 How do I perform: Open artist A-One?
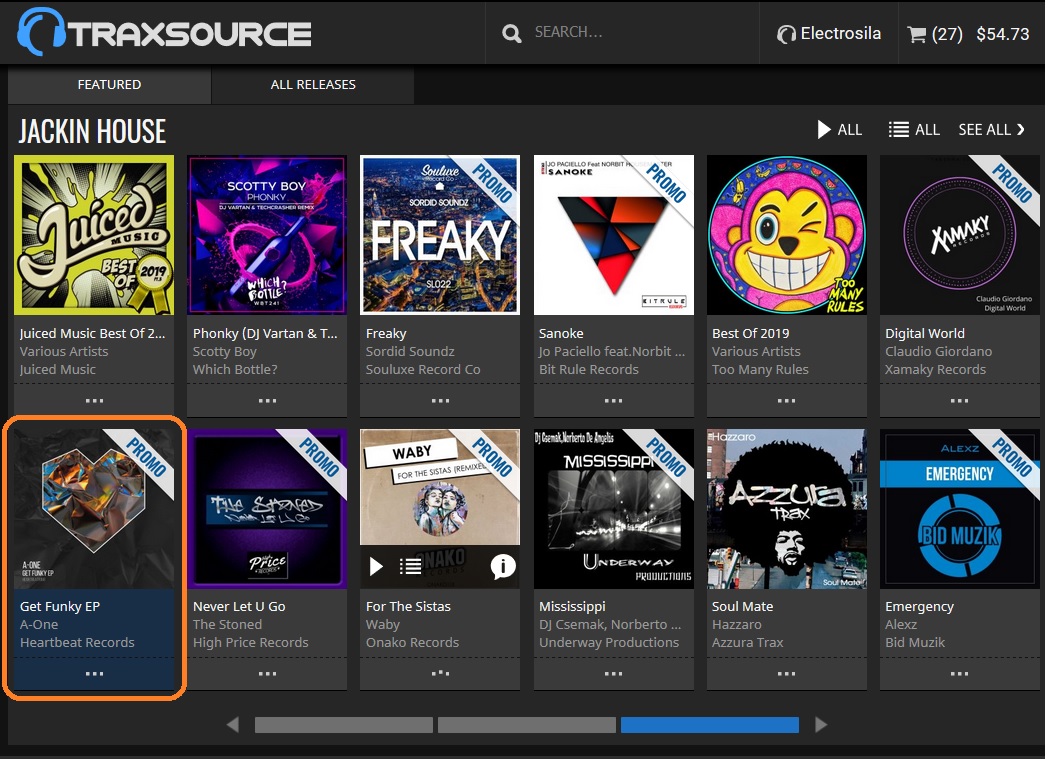39,624
